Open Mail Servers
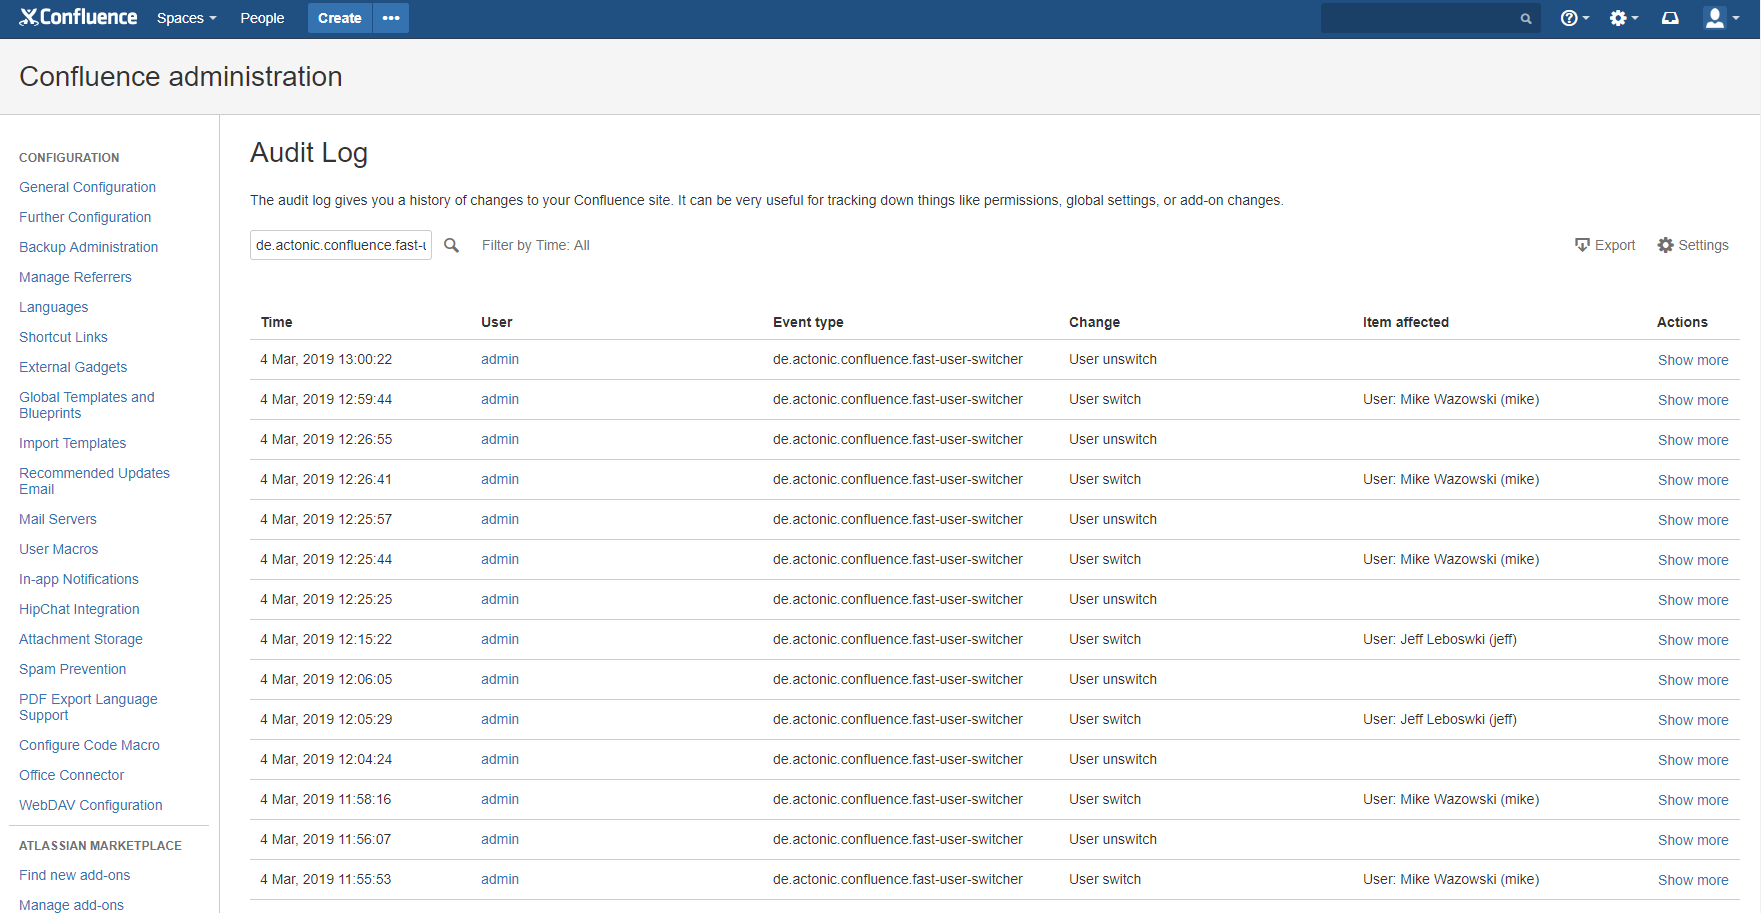This screenshot has width=1761, height=913. [58, 519]
